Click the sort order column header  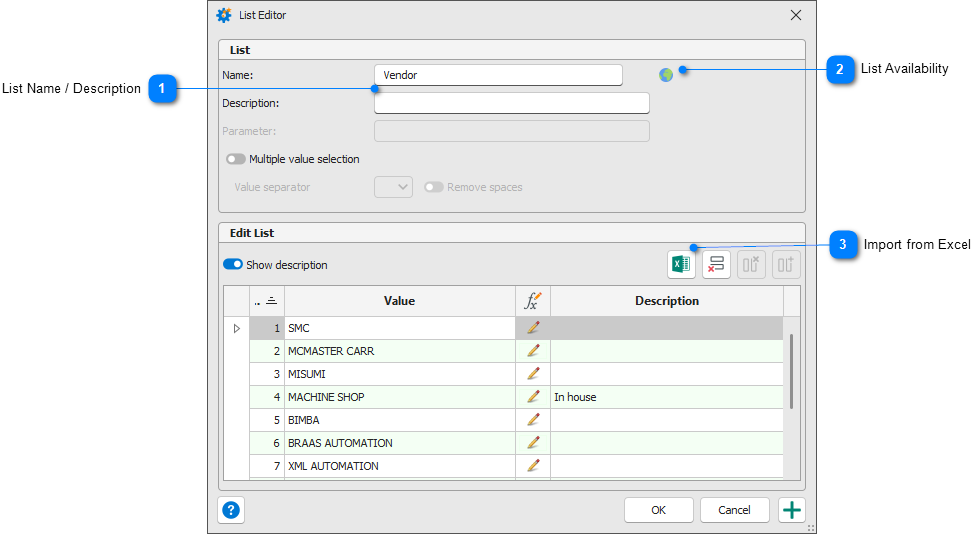coord(267,301)
